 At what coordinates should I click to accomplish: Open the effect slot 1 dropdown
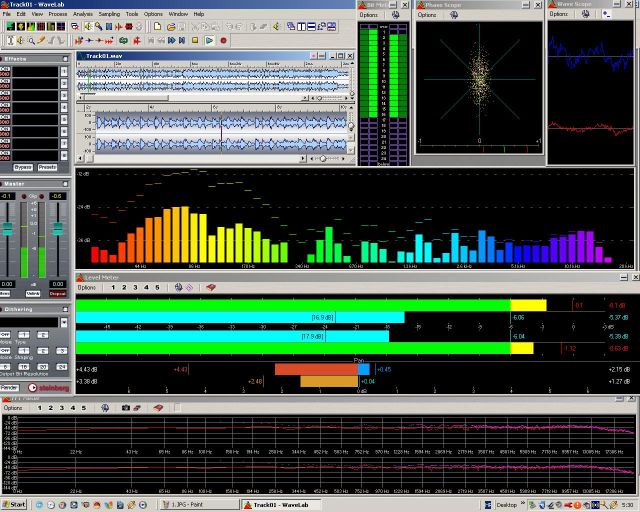click(x=64, y=72)
